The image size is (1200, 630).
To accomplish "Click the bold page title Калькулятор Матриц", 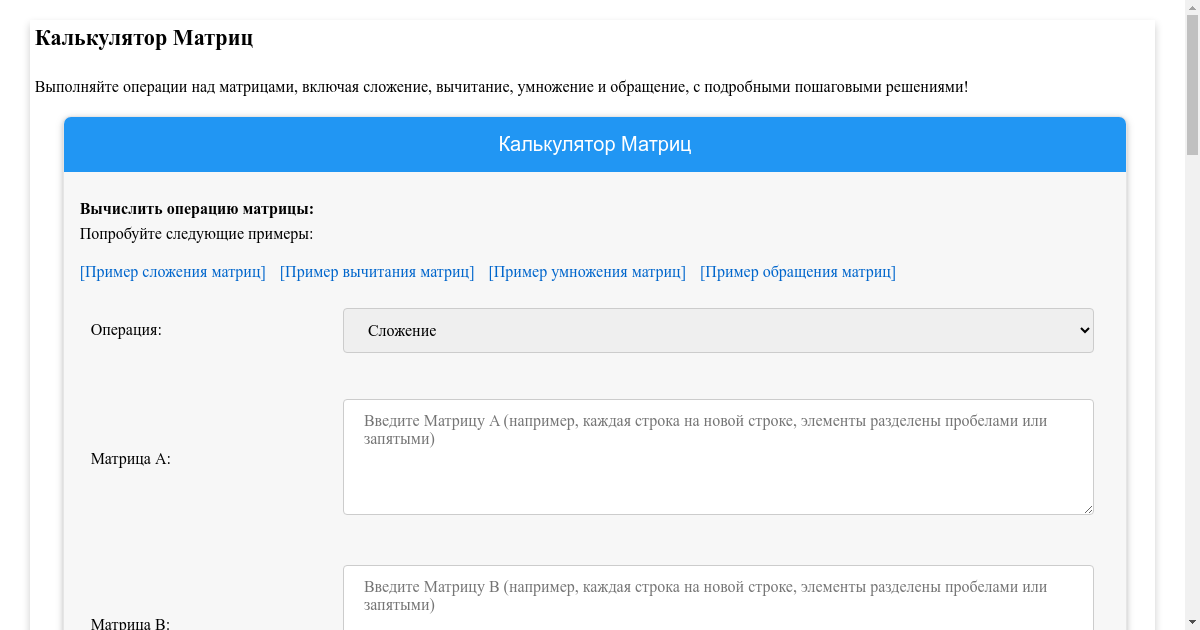I will tap(144, 38).
